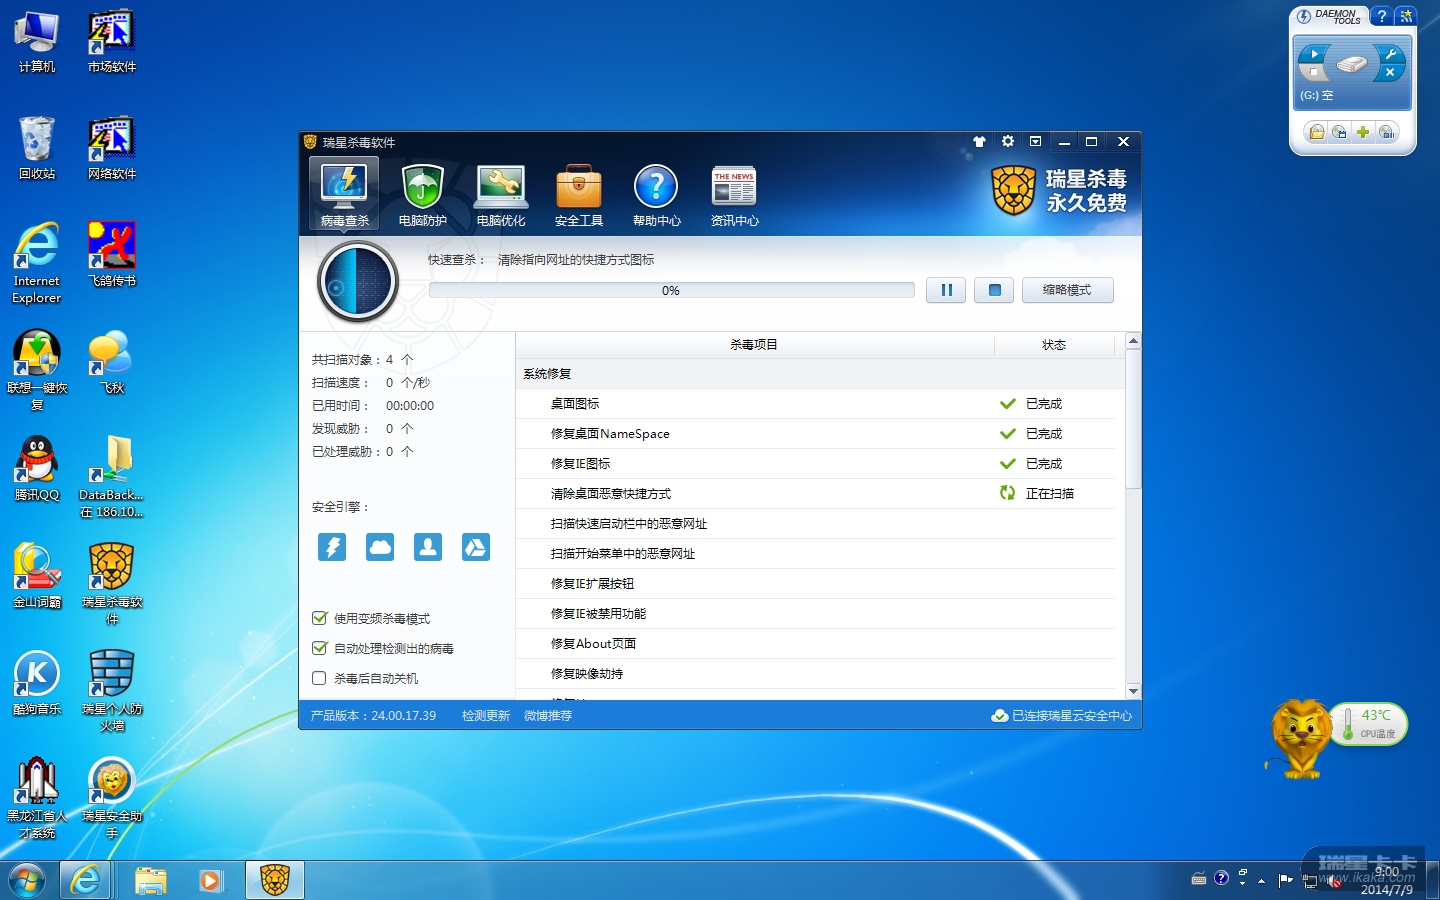This screenshot has width=1440, height=900.
Task: Open Daemon Tools gadget help icon
Action: (1382, 16)
